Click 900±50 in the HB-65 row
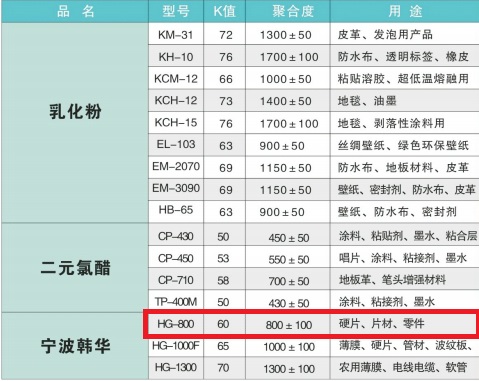Screen dimensions: 479x381 [x=282, y=212]
